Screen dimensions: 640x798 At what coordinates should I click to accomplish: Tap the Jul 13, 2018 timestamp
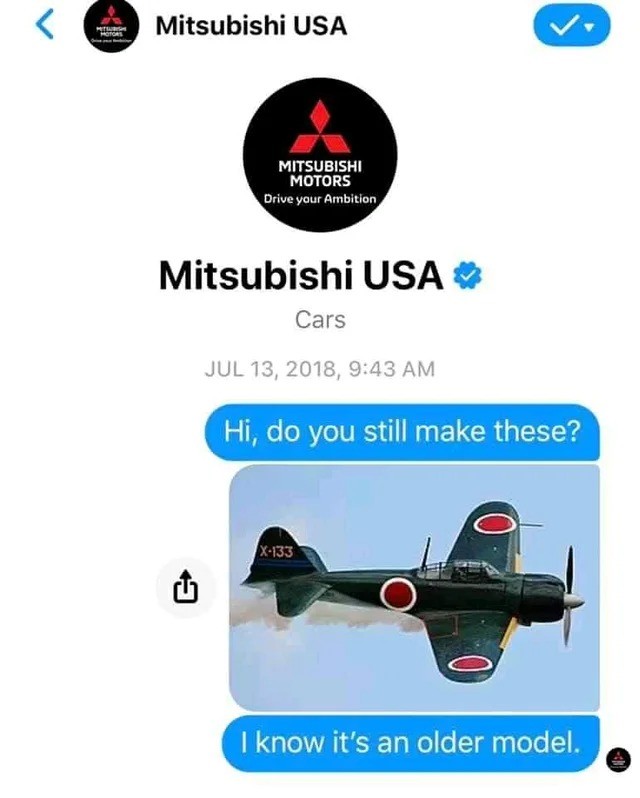click(320, 369)
